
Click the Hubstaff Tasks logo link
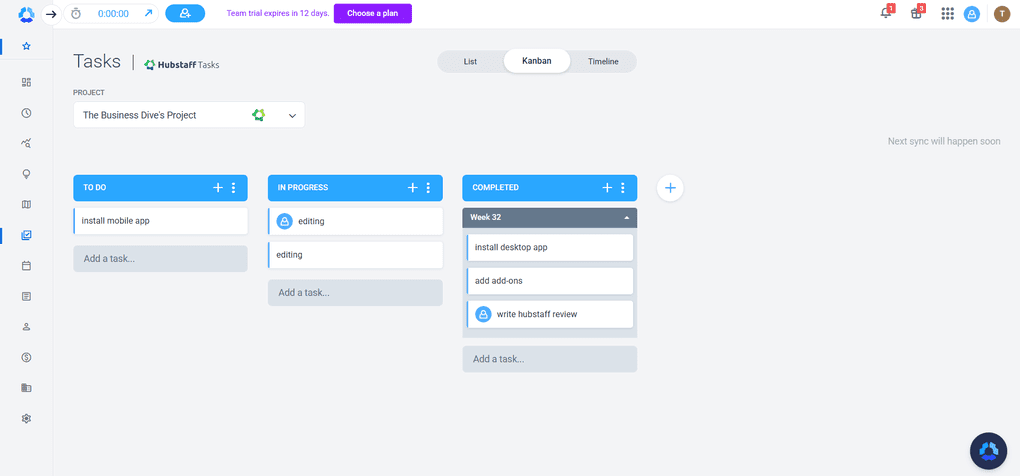click(181, 64)
